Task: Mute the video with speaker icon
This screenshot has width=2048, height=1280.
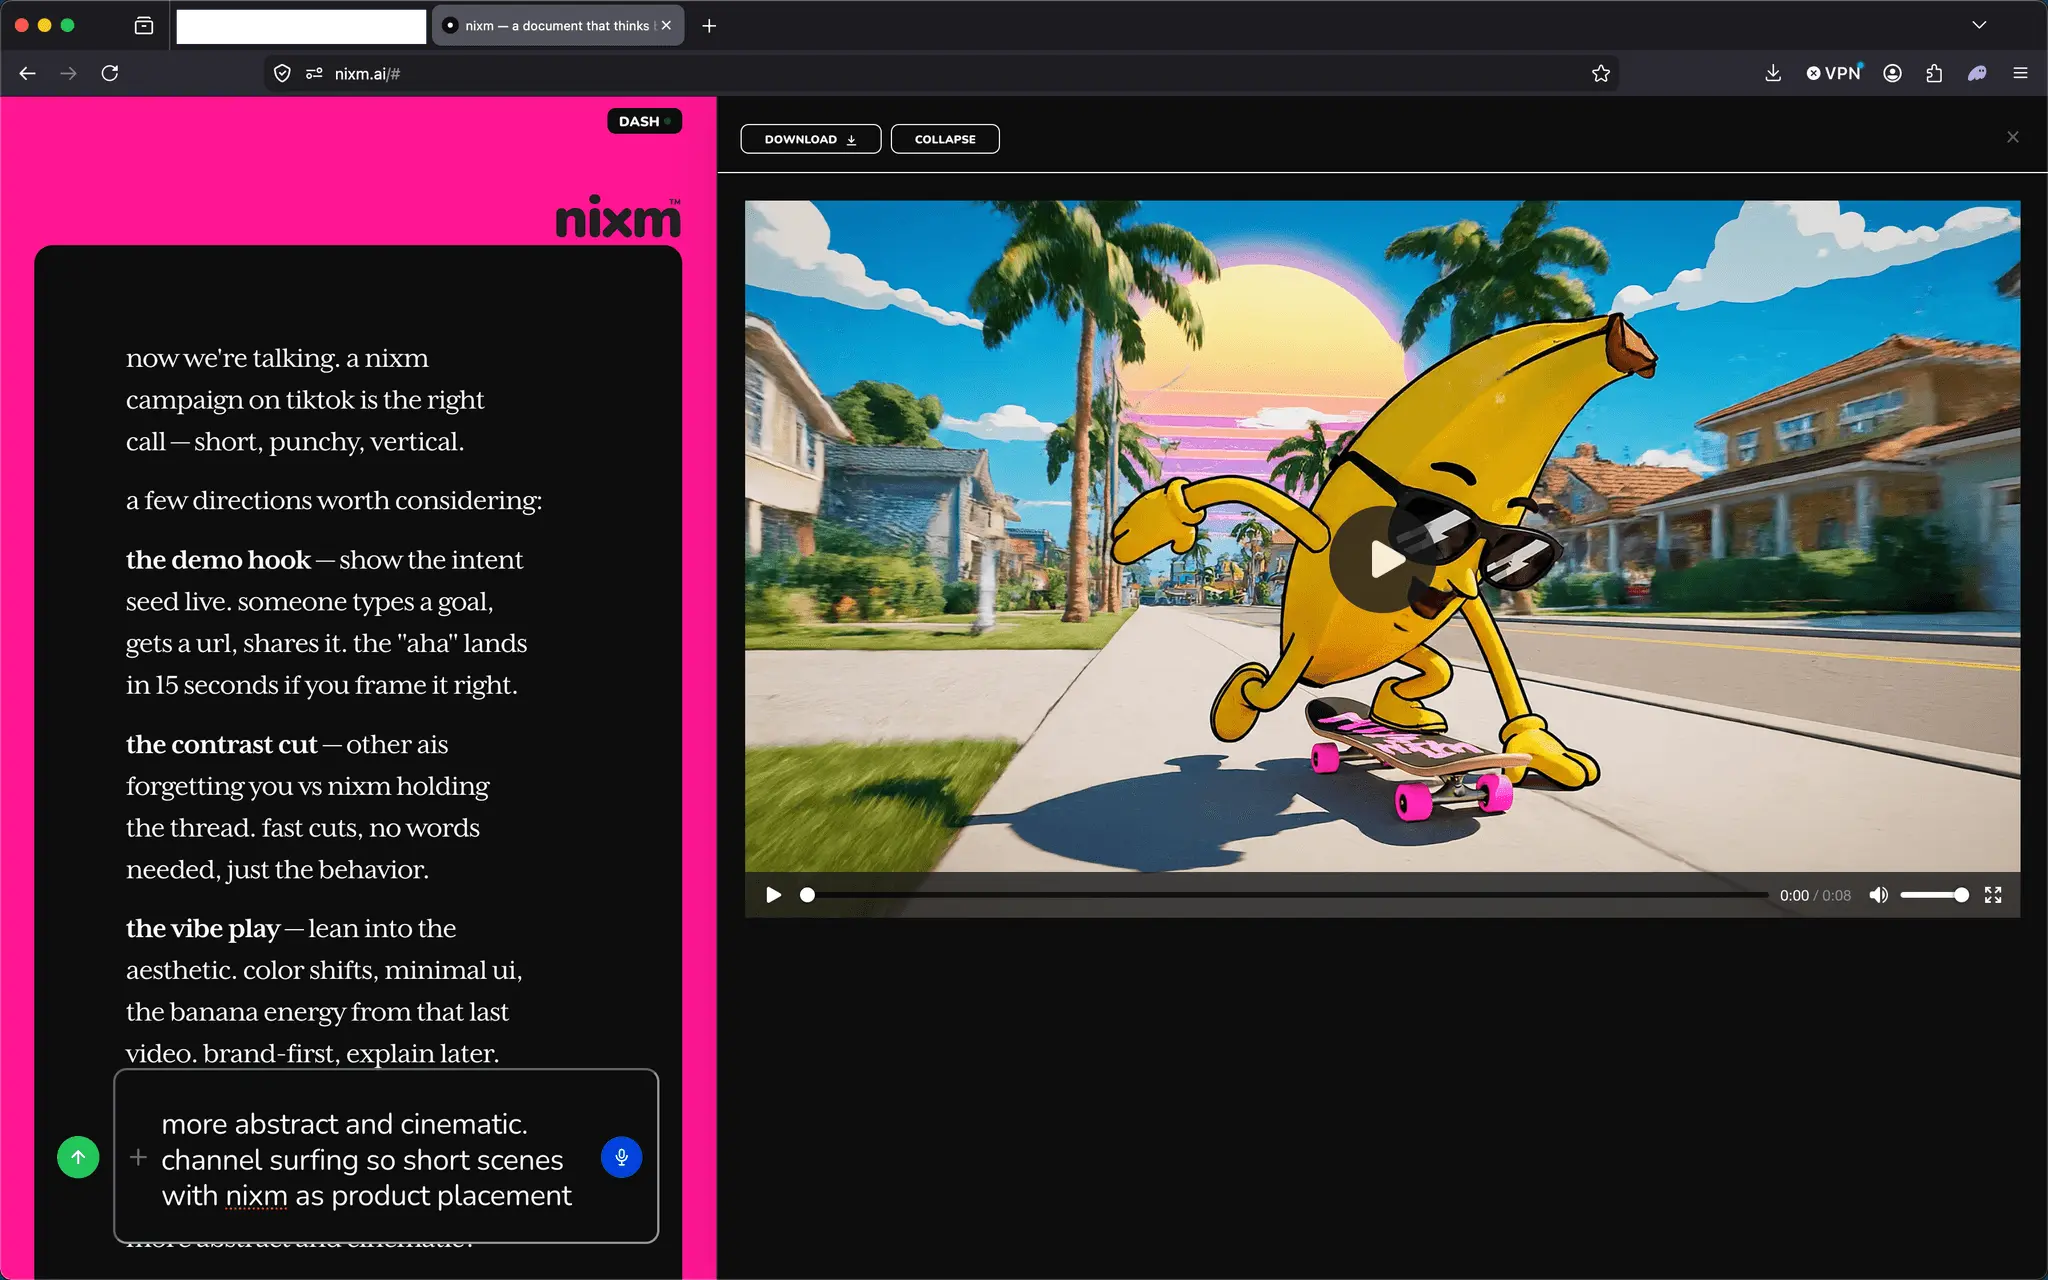Action: click(1878, 895)
